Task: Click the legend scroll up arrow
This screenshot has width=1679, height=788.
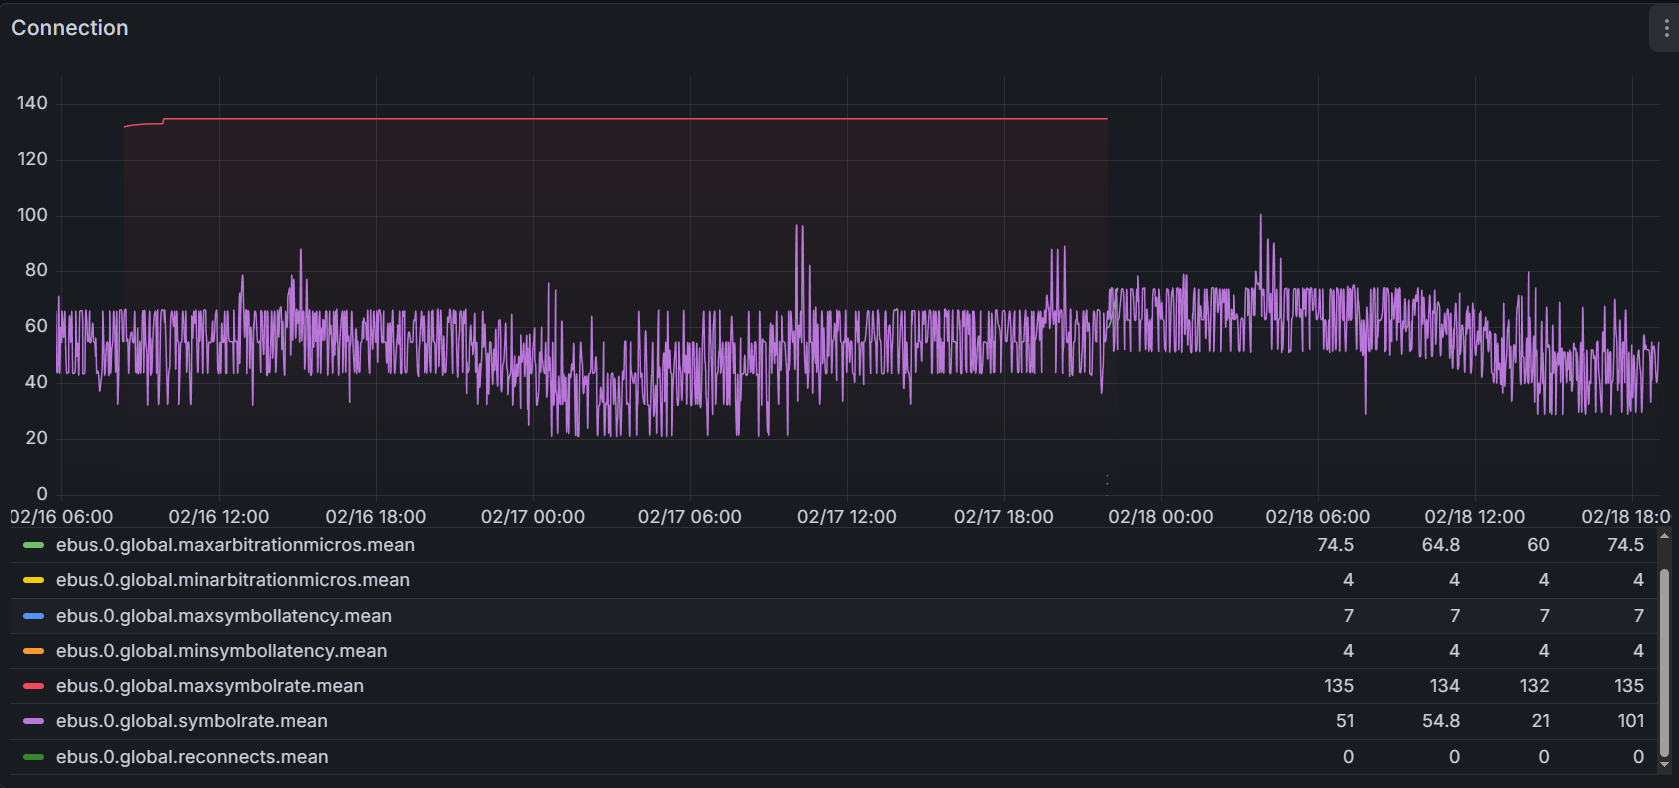Action: pyautogui.click(x=1664, y=537)
